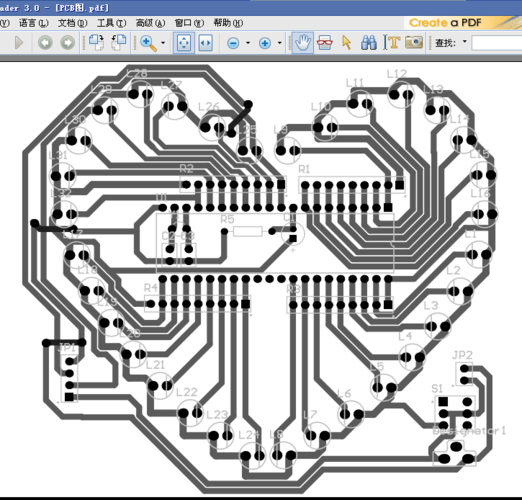Fit the whole page in the window

(x=184, y=43)
